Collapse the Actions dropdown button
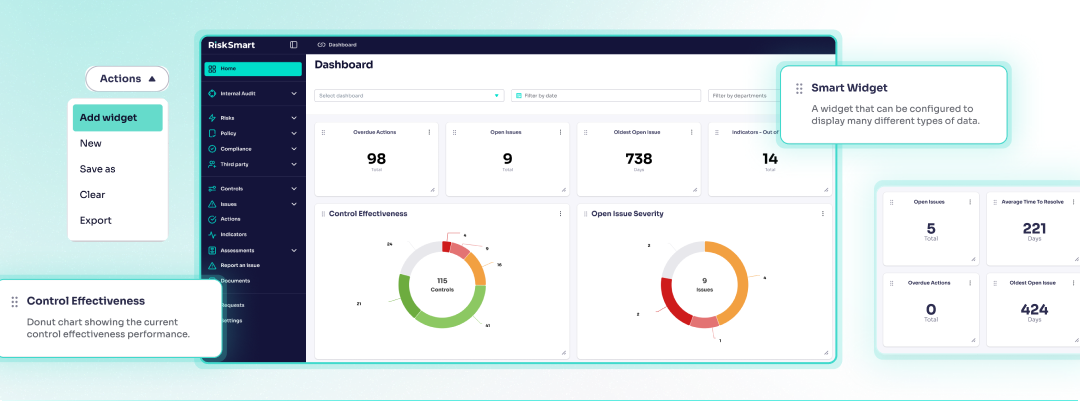Viewport: 1080px width, 401px height. [x=127, y=79]
